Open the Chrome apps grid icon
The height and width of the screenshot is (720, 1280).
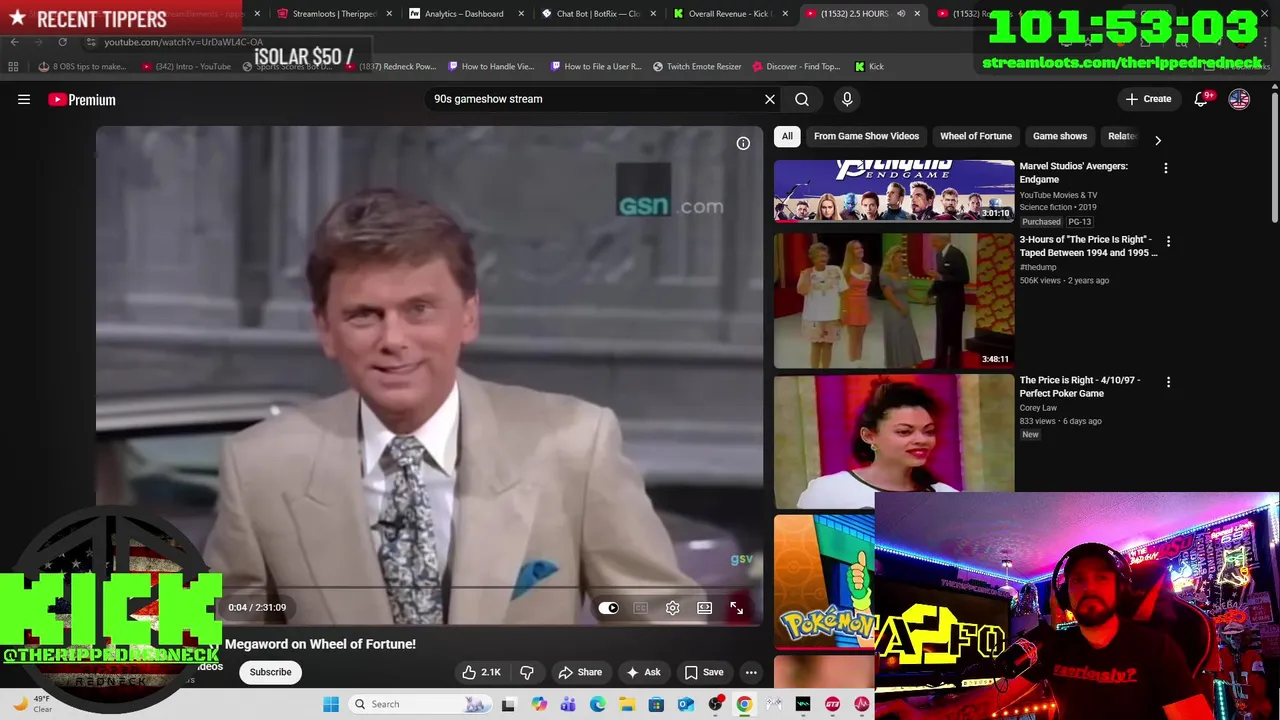(13, 67)
